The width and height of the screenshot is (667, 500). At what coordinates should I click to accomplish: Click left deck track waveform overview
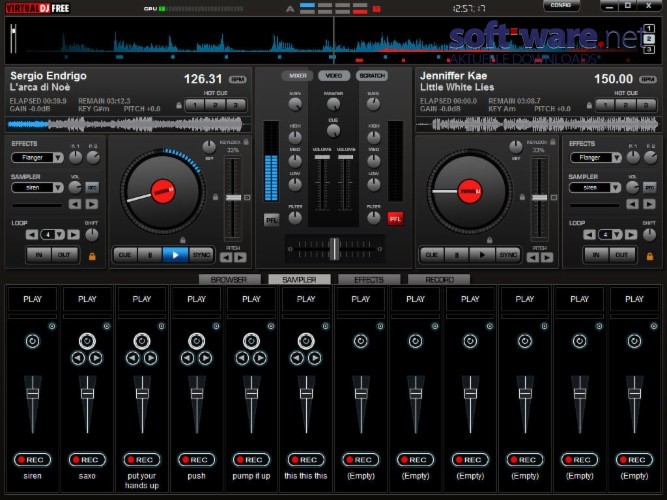pos(125,125)
